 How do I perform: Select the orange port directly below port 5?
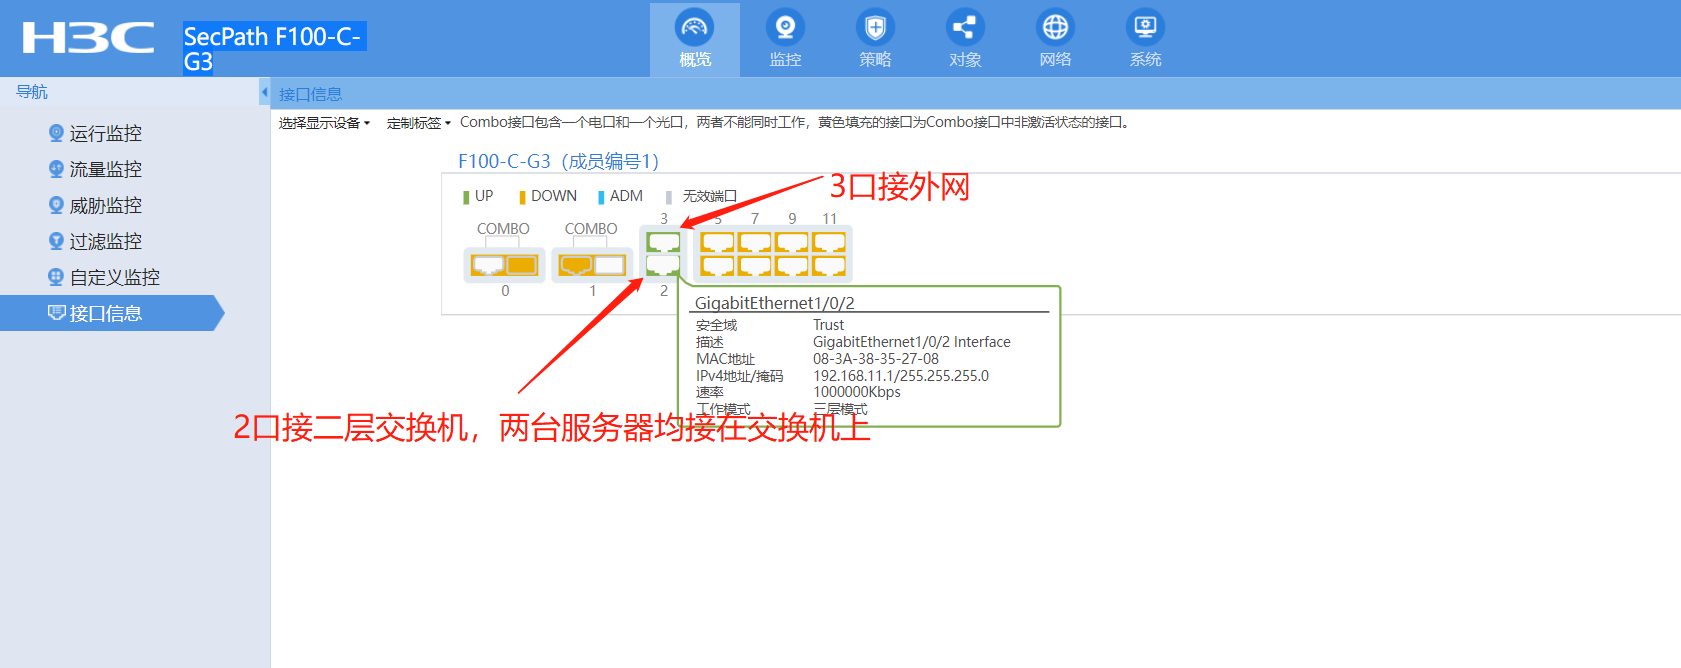click(x=717, y=266)
